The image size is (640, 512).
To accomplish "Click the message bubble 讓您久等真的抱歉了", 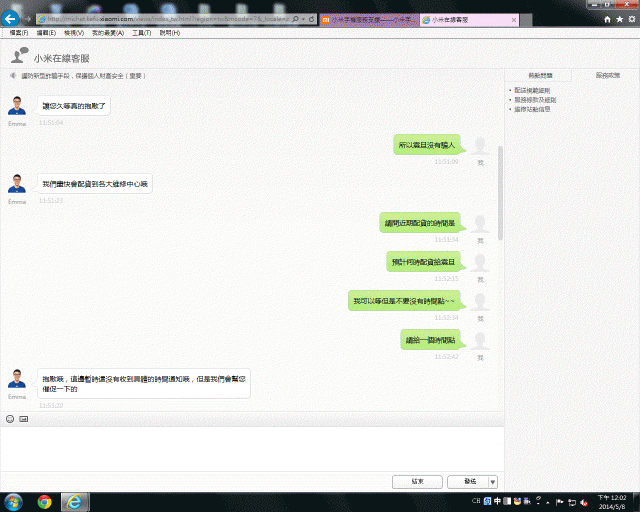I will [74, 106].
